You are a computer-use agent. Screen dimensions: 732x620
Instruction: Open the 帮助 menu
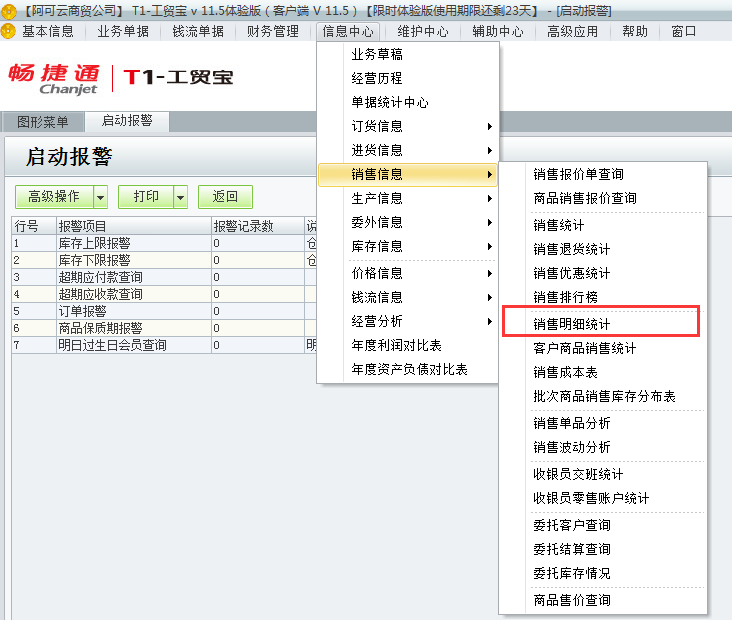pos(635,31)
